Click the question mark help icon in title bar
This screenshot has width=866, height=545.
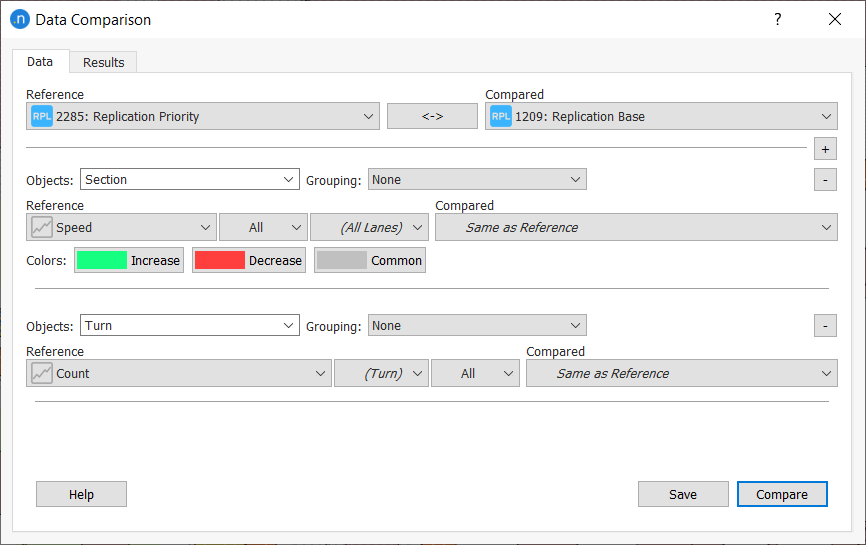pos(778,19)
